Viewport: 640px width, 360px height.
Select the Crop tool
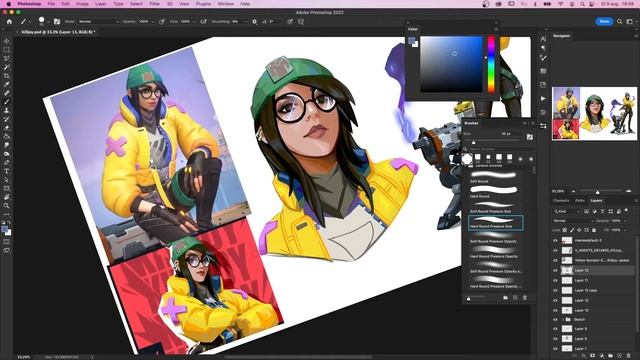tap(7, 76)
